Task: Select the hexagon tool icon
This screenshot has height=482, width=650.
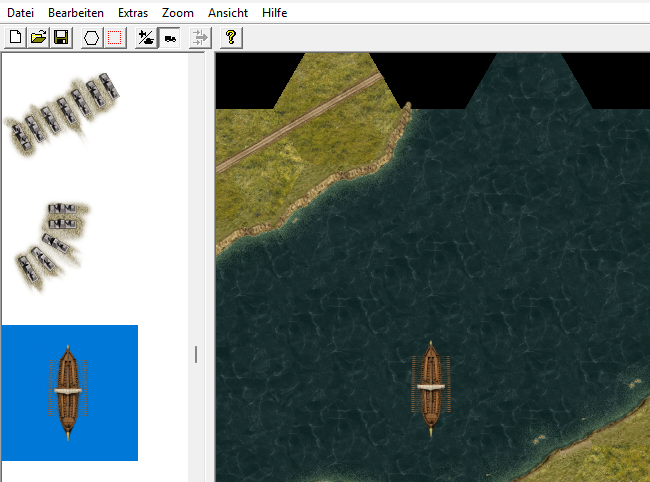Action: (92, 38)
